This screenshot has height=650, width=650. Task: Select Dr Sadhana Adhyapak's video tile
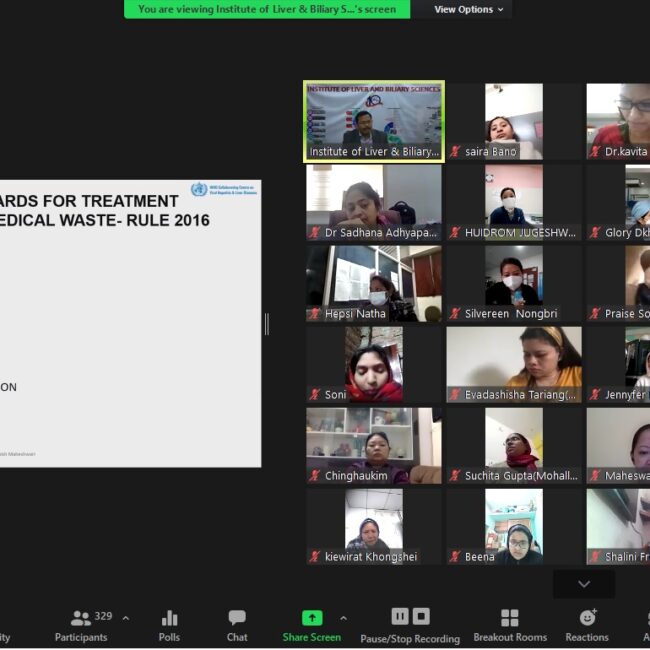(x=374, y=202)
